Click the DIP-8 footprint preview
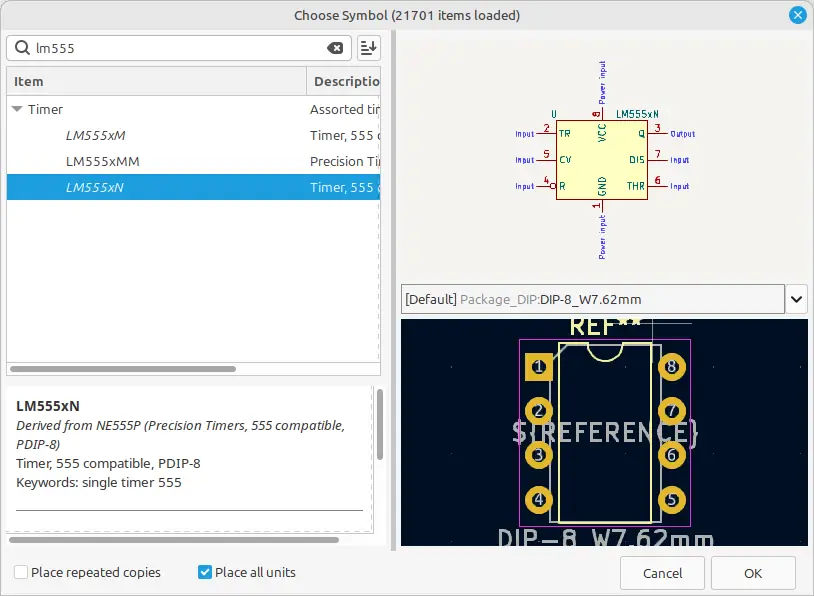 click(x=604, y=432)
